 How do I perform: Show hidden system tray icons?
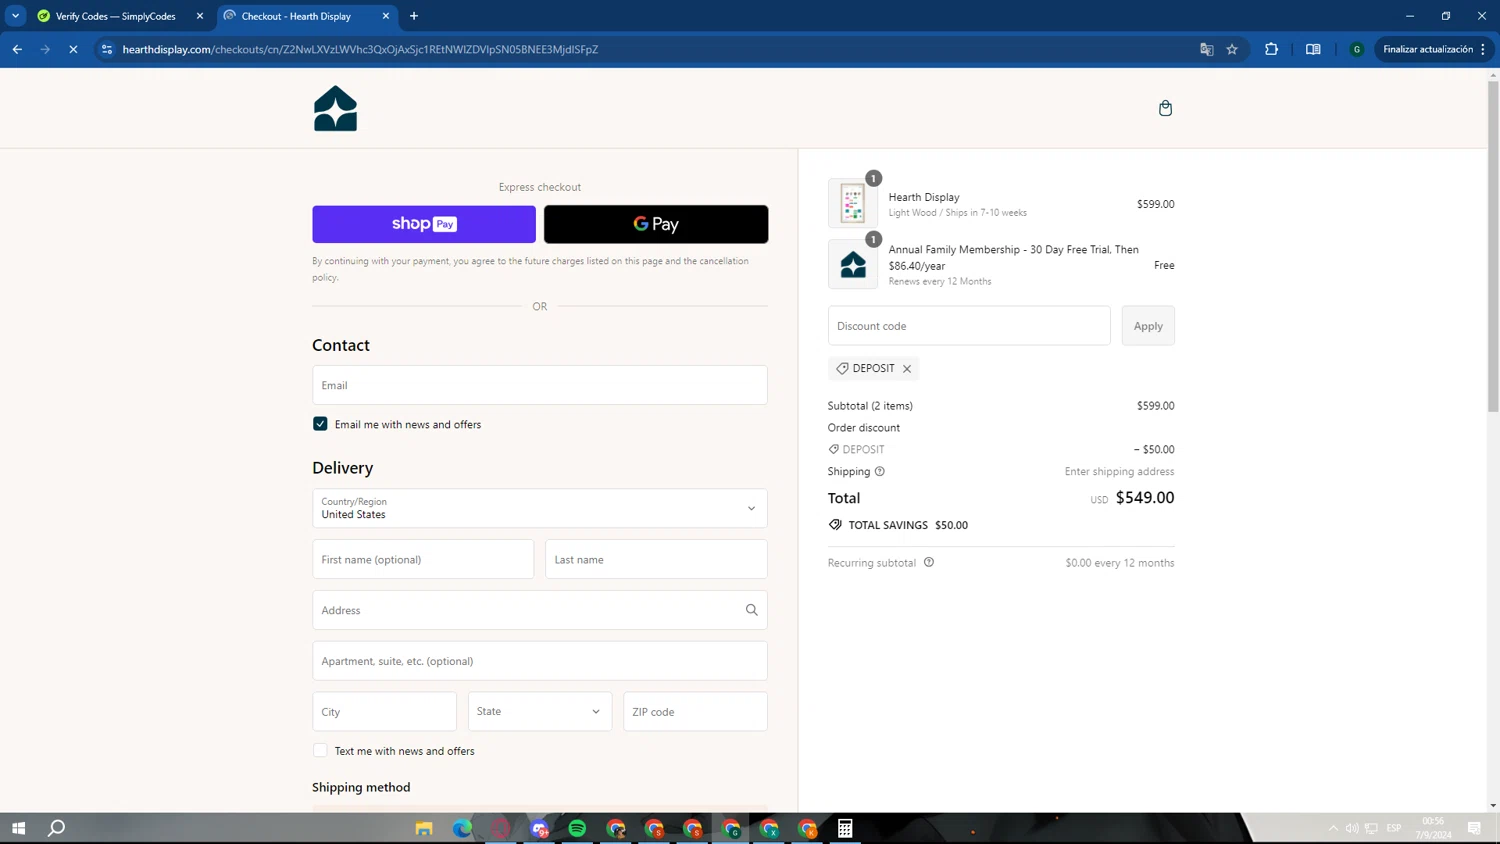coord(1333,828)
